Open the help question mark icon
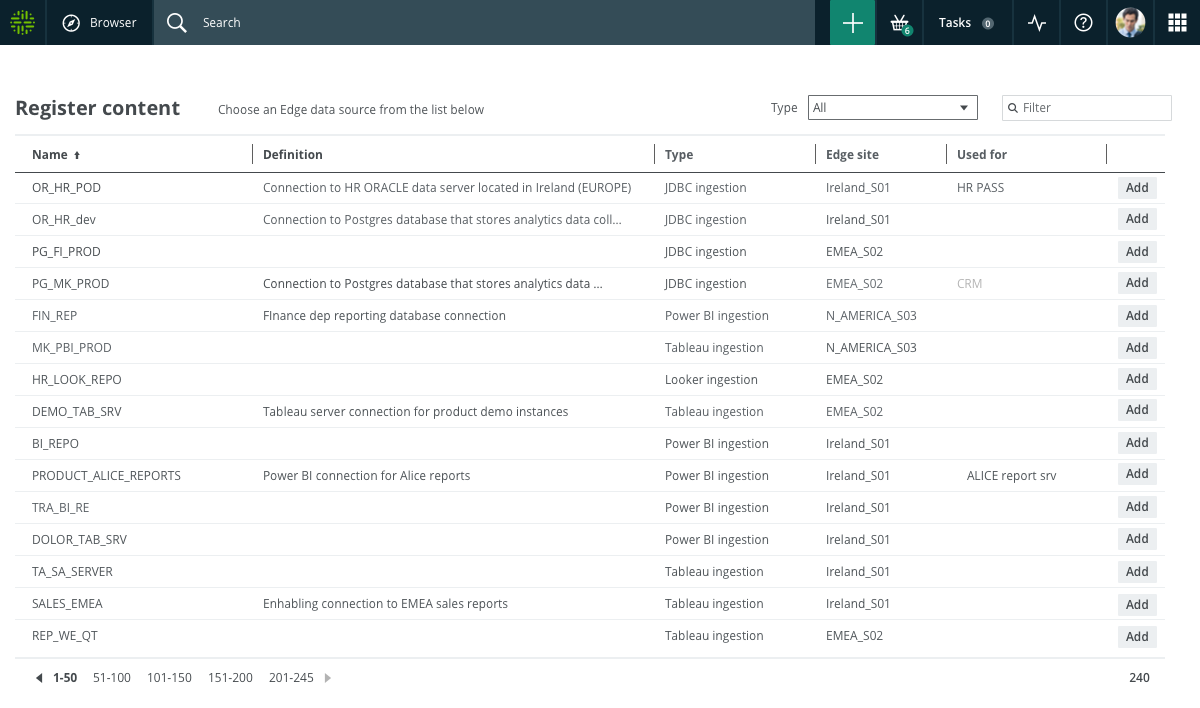Image resolution: width=1200 pixels, height=708 pixels. pyautogui.click(x=1083, y=23)
